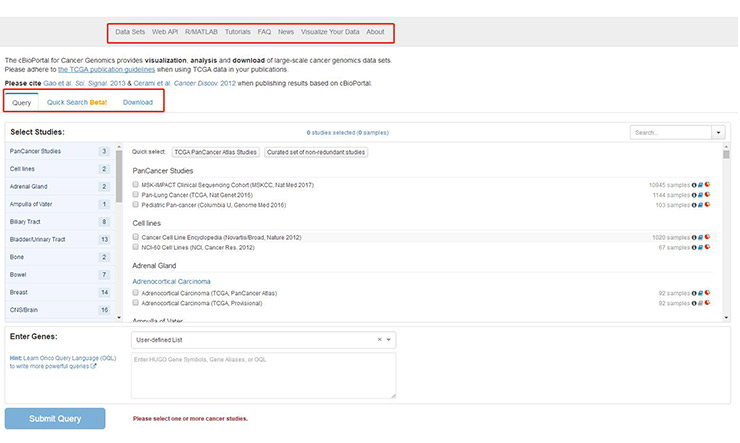
Task: Open Adrenocortical Carcinoma subheading link
Action: 171,282
